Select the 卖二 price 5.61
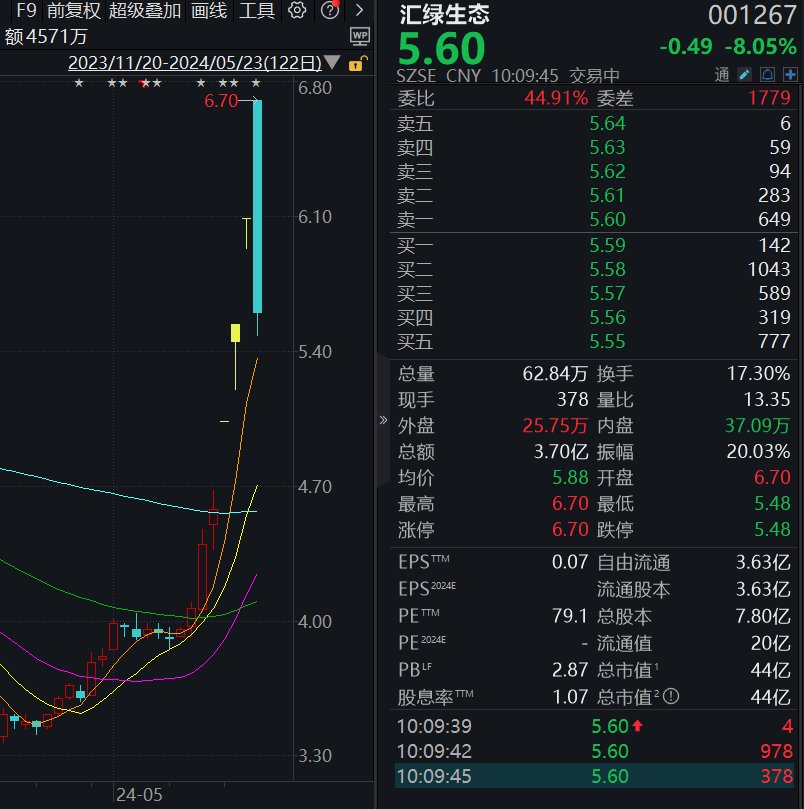Image resolution: width=804 pixels, height=809 pixels. coord(607,196)
